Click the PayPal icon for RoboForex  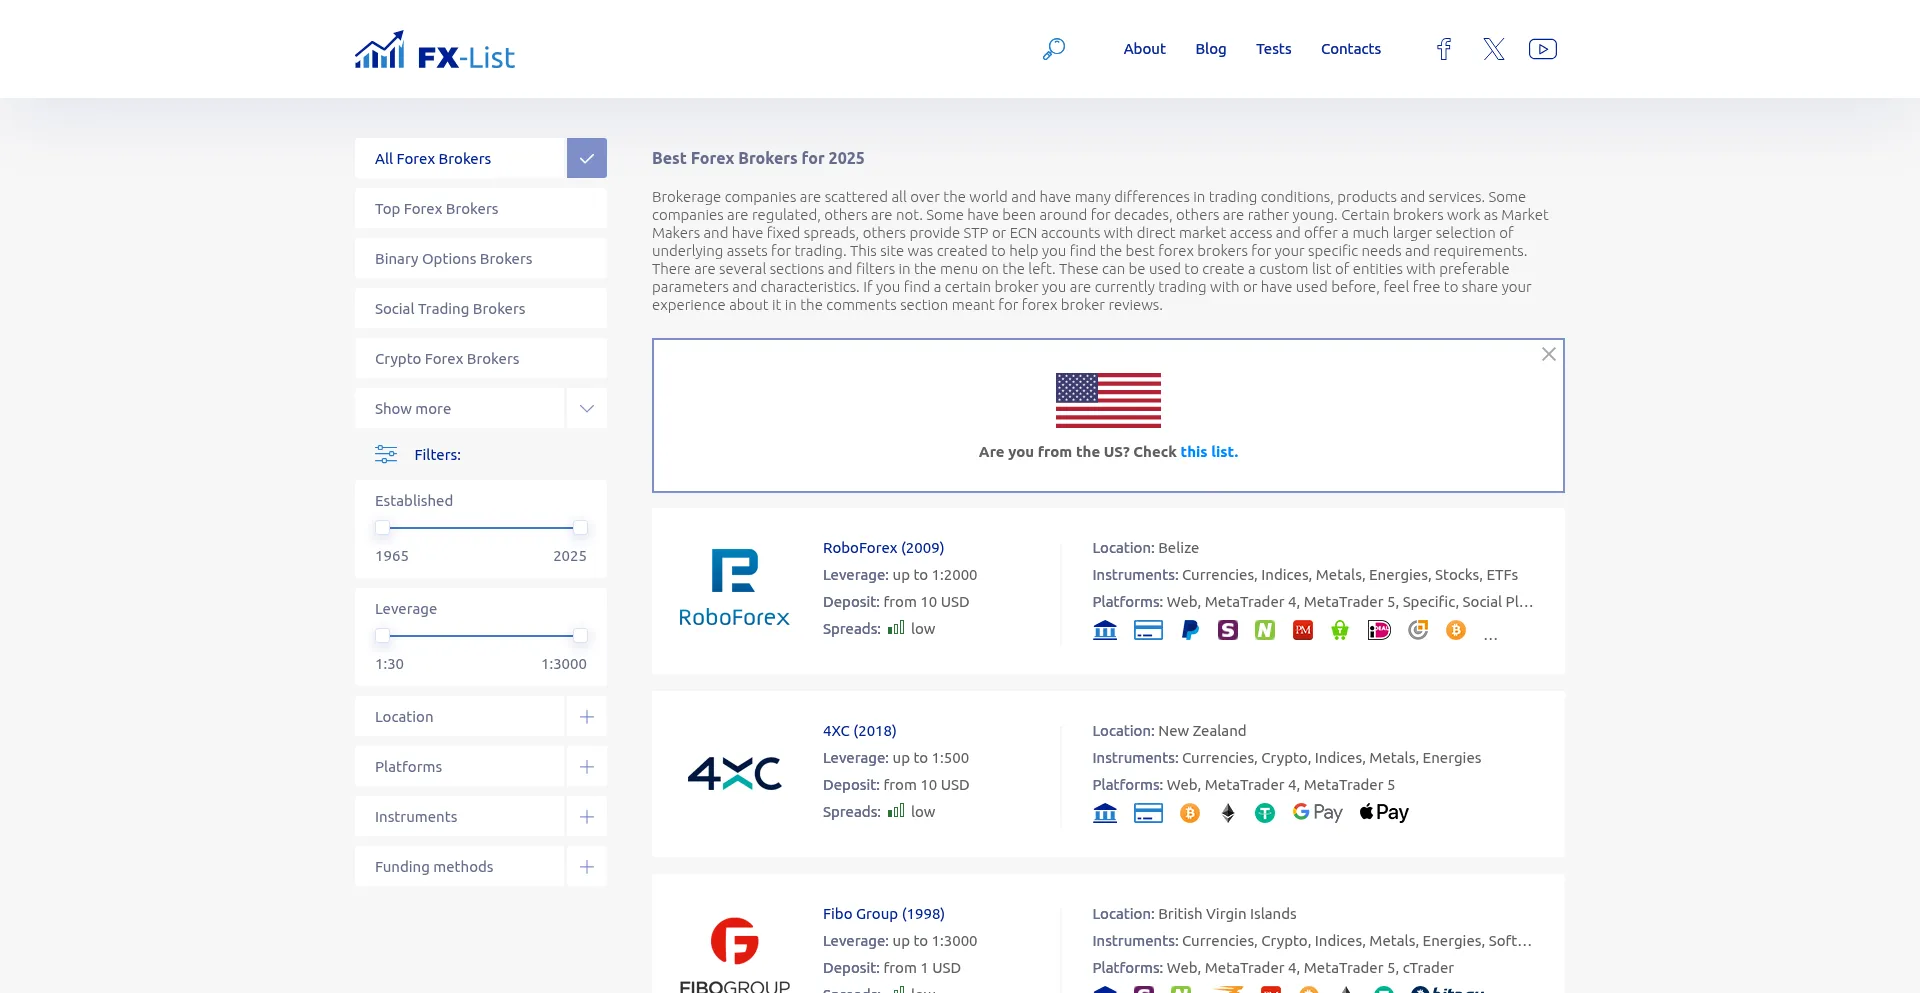click(1190, 630)
